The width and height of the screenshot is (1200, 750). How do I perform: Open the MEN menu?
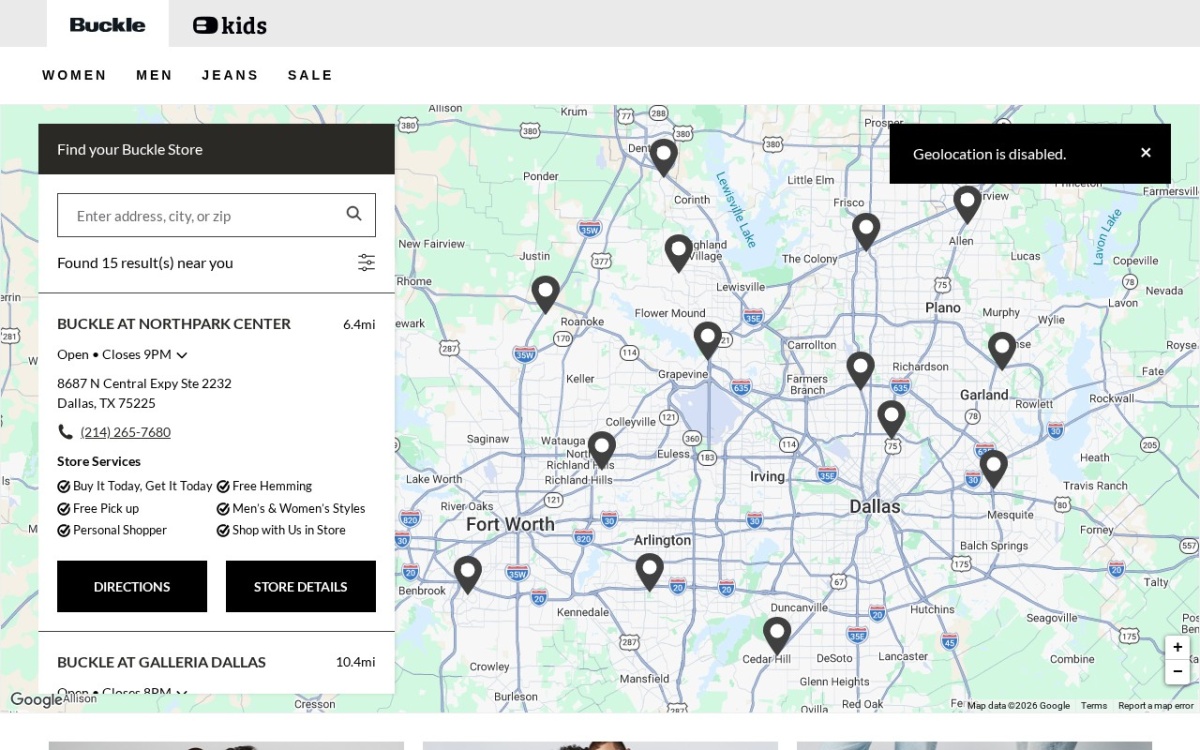(154, 75)
